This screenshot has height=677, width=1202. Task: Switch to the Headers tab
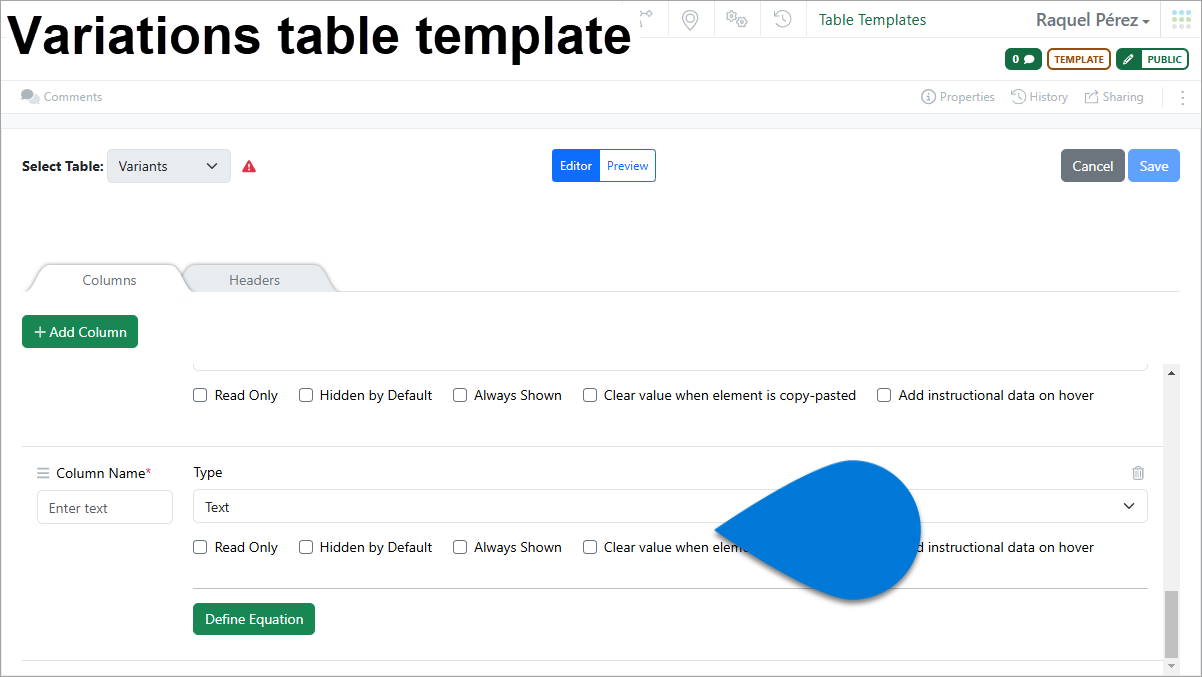[254, 280]
